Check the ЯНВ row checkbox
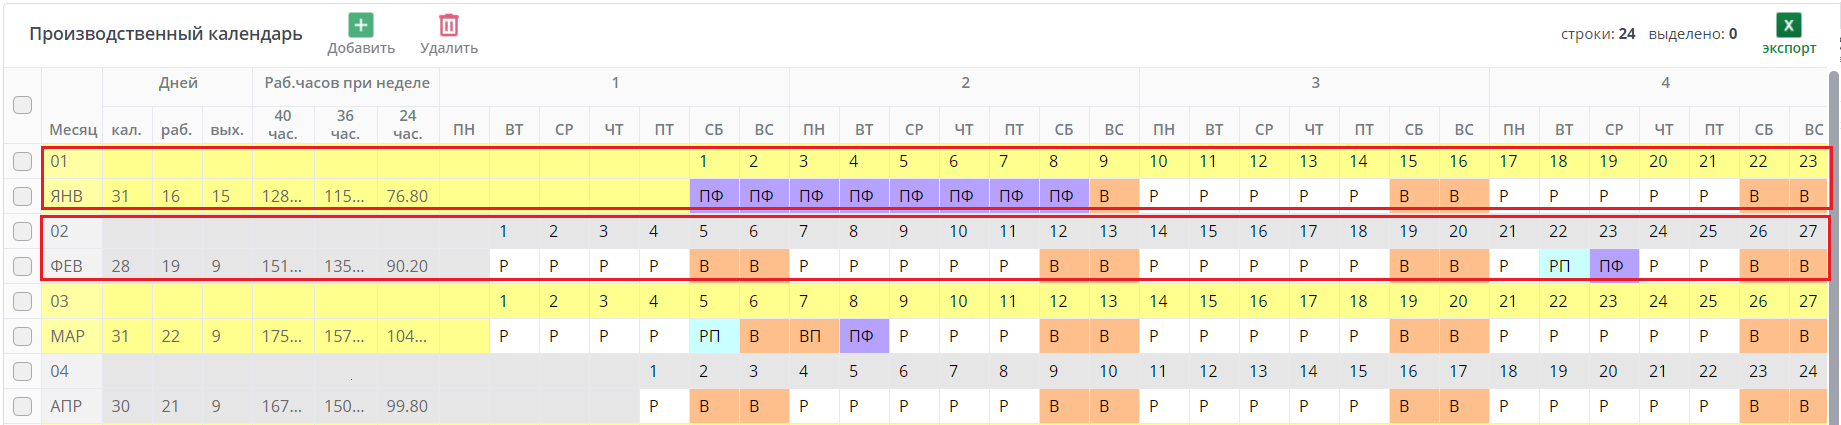 point(22,196)
